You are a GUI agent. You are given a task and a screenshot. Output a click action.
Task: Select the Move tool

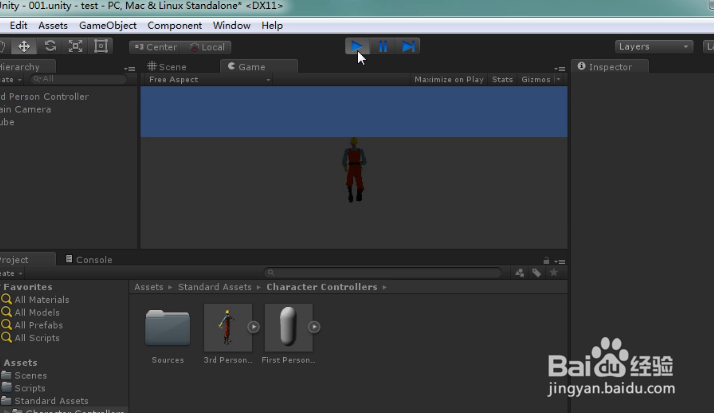[x=24, y=46]
